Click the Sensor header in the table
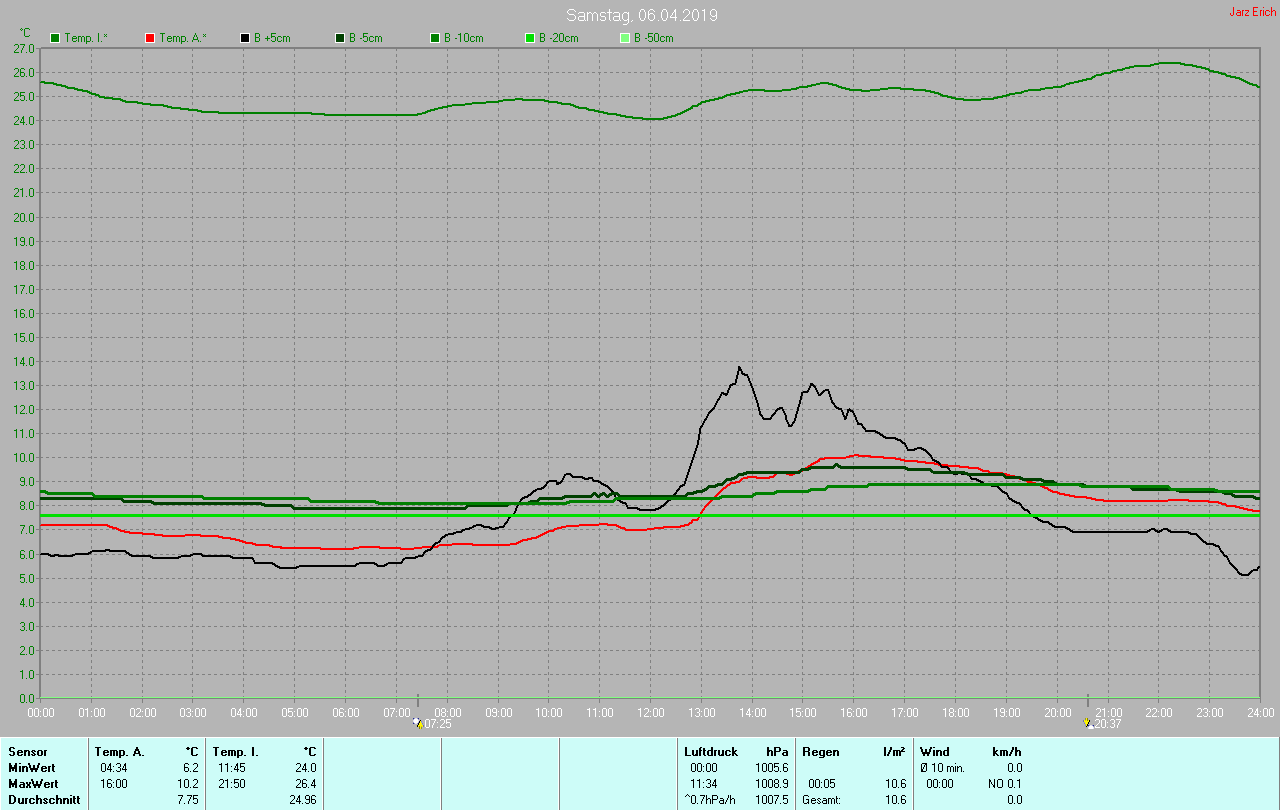The image size is (1280, 810). pos(26,752)
